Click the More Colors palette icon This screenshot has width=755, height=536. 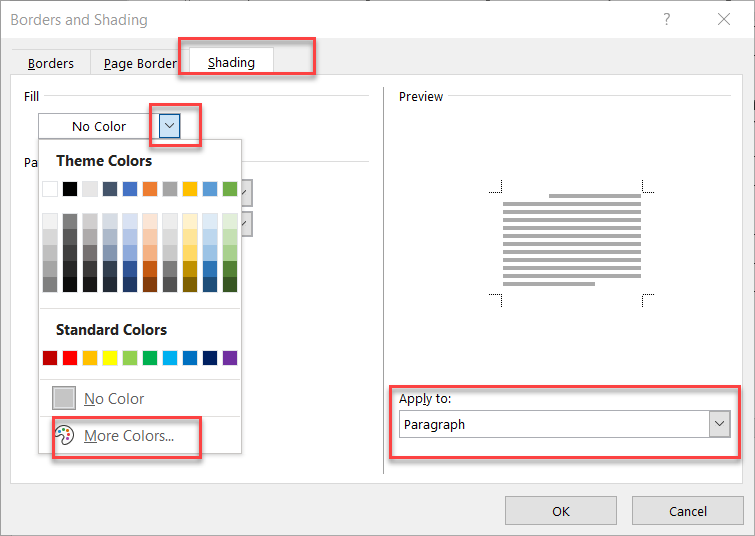tap(64, 435)
